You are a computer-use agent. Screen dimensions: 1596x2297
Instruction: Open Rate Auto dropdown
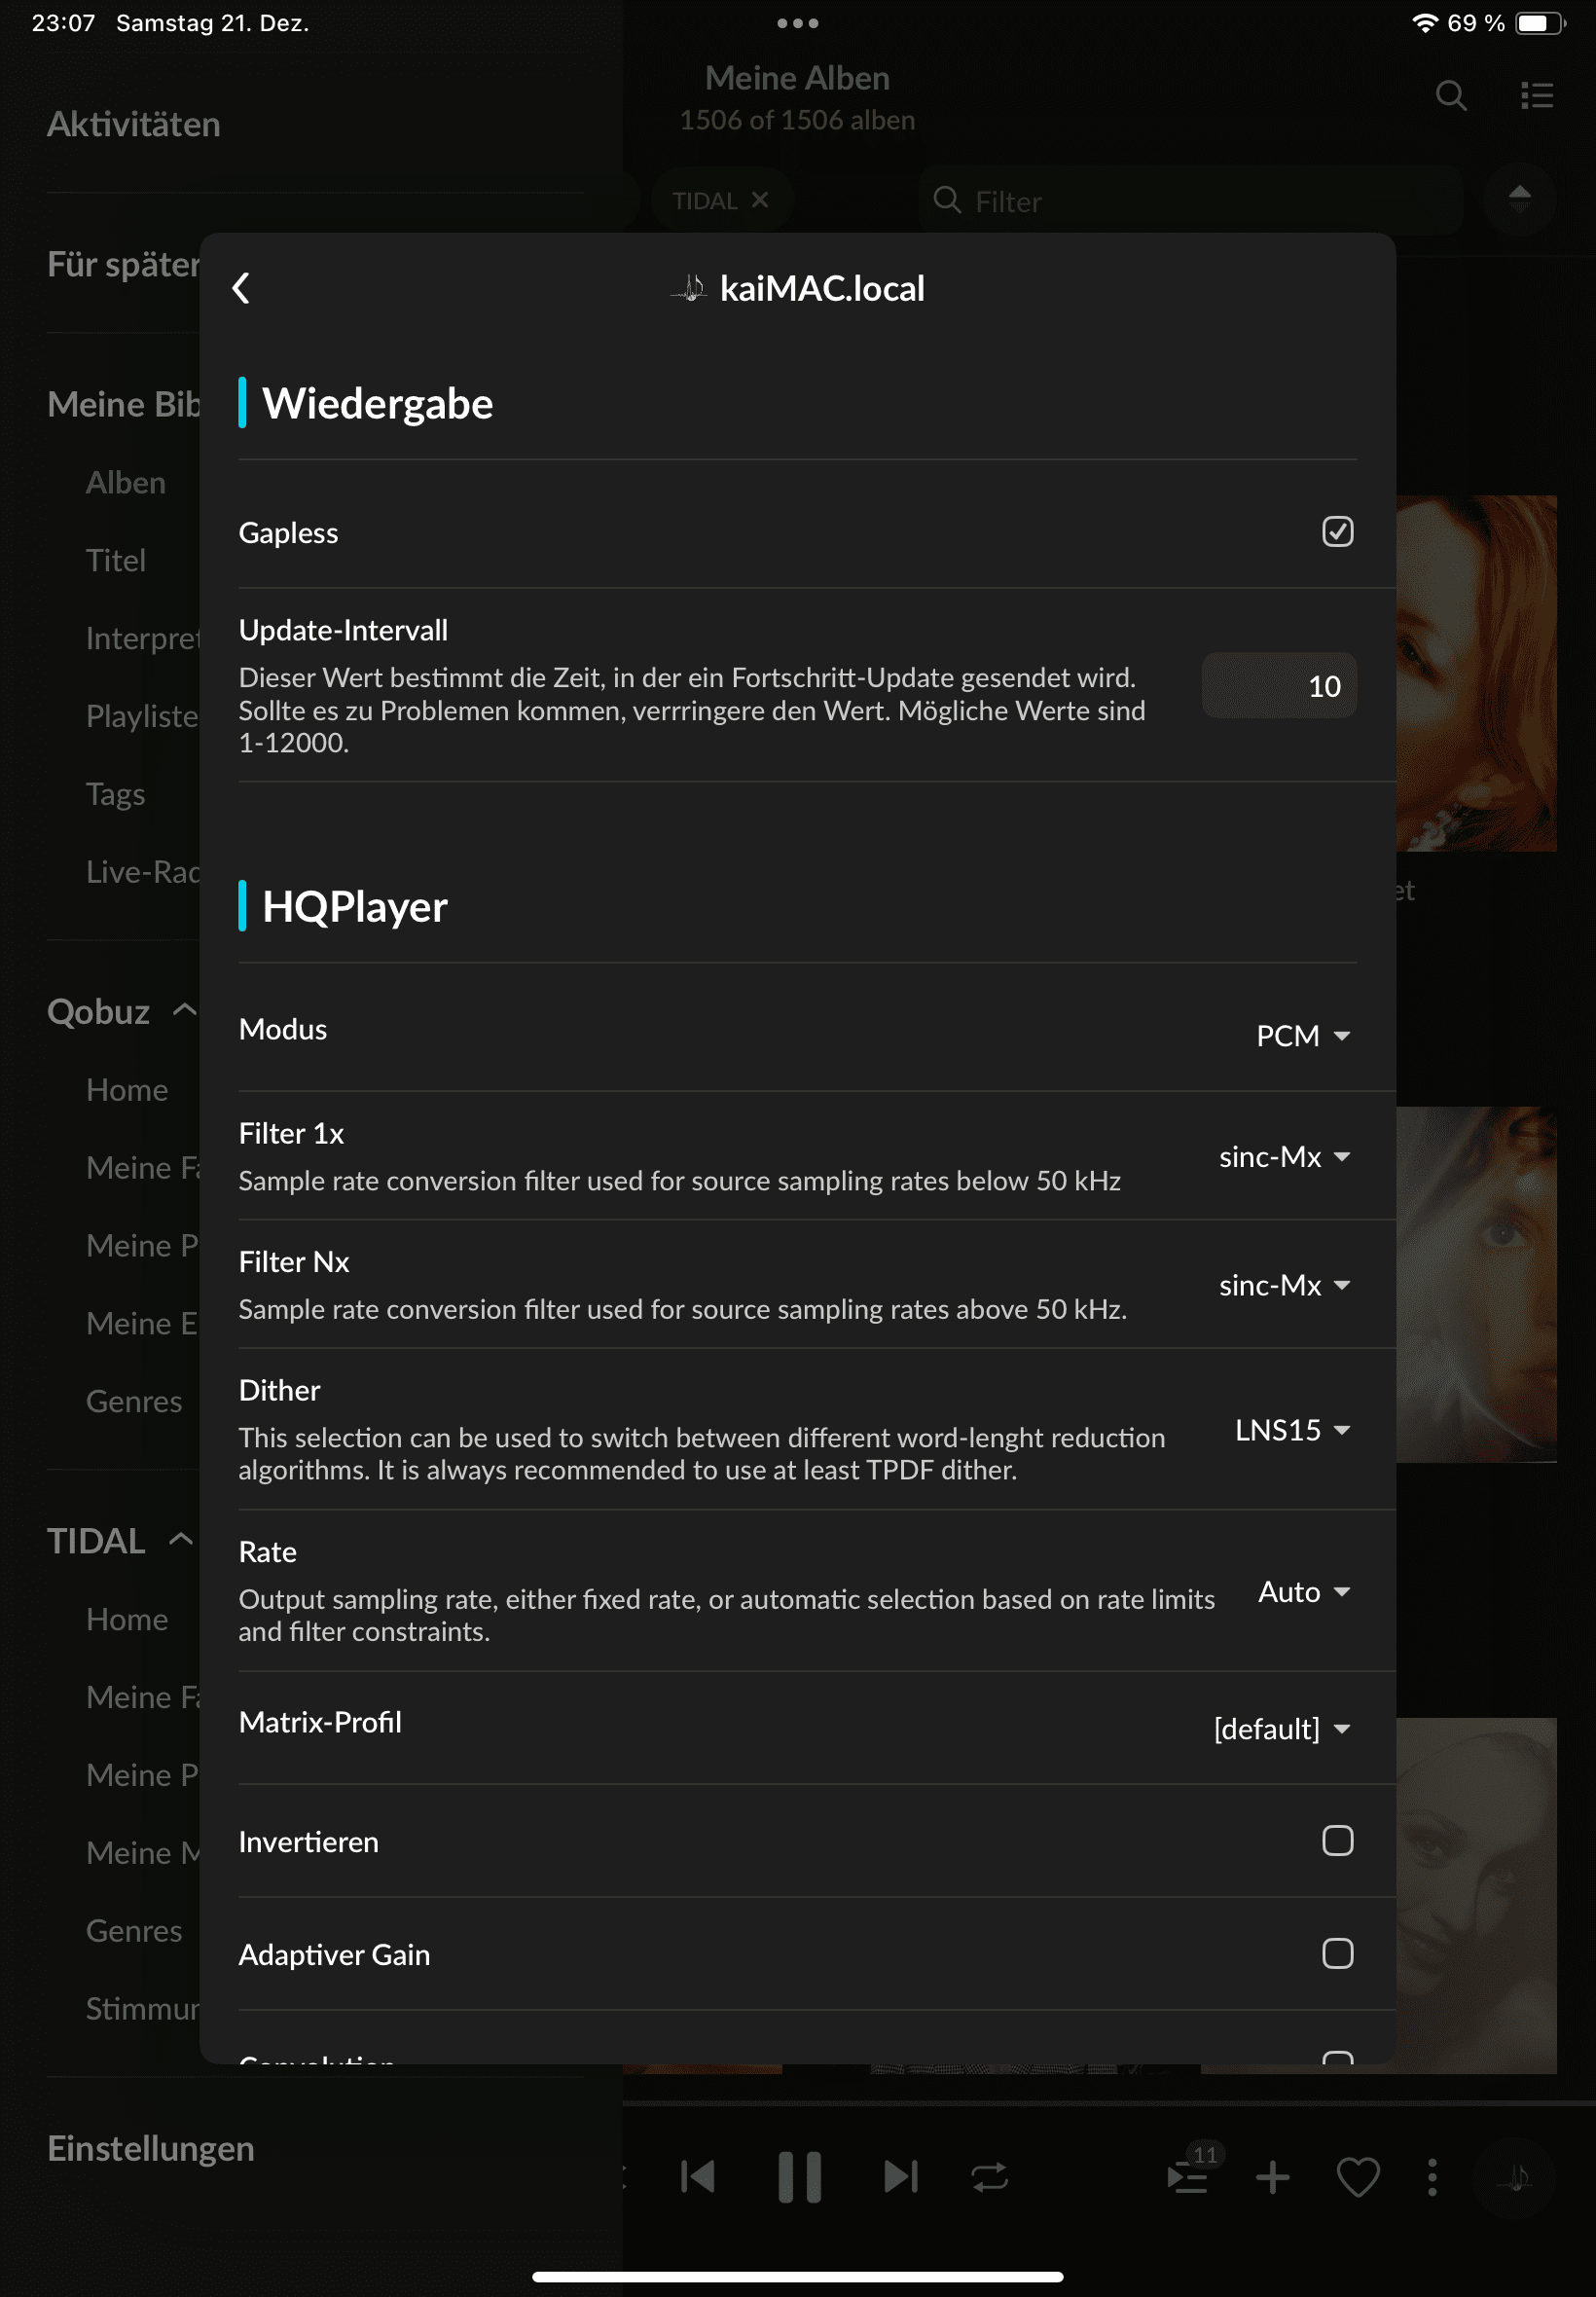1304,1591
